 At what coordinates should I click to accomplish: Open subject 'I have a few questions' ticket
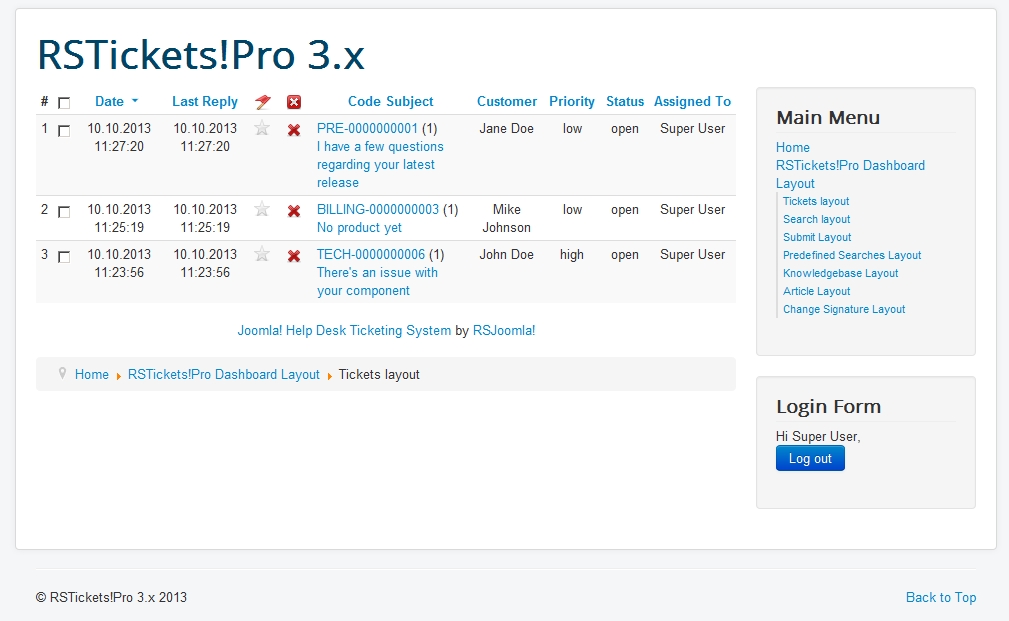point(380,164)
